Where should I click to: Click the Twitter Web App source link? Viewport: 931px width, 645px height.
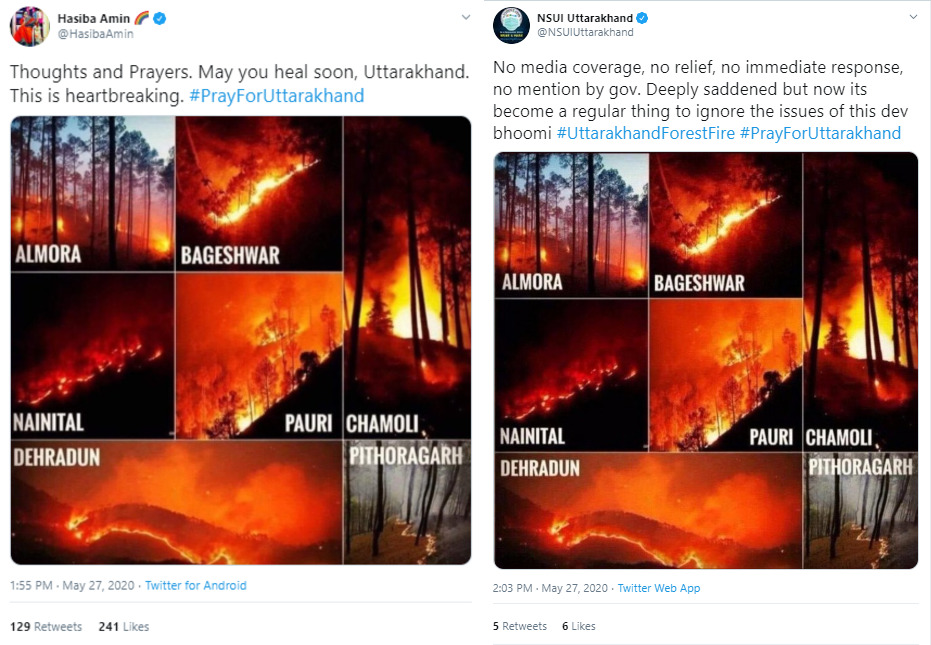point(659,588)
